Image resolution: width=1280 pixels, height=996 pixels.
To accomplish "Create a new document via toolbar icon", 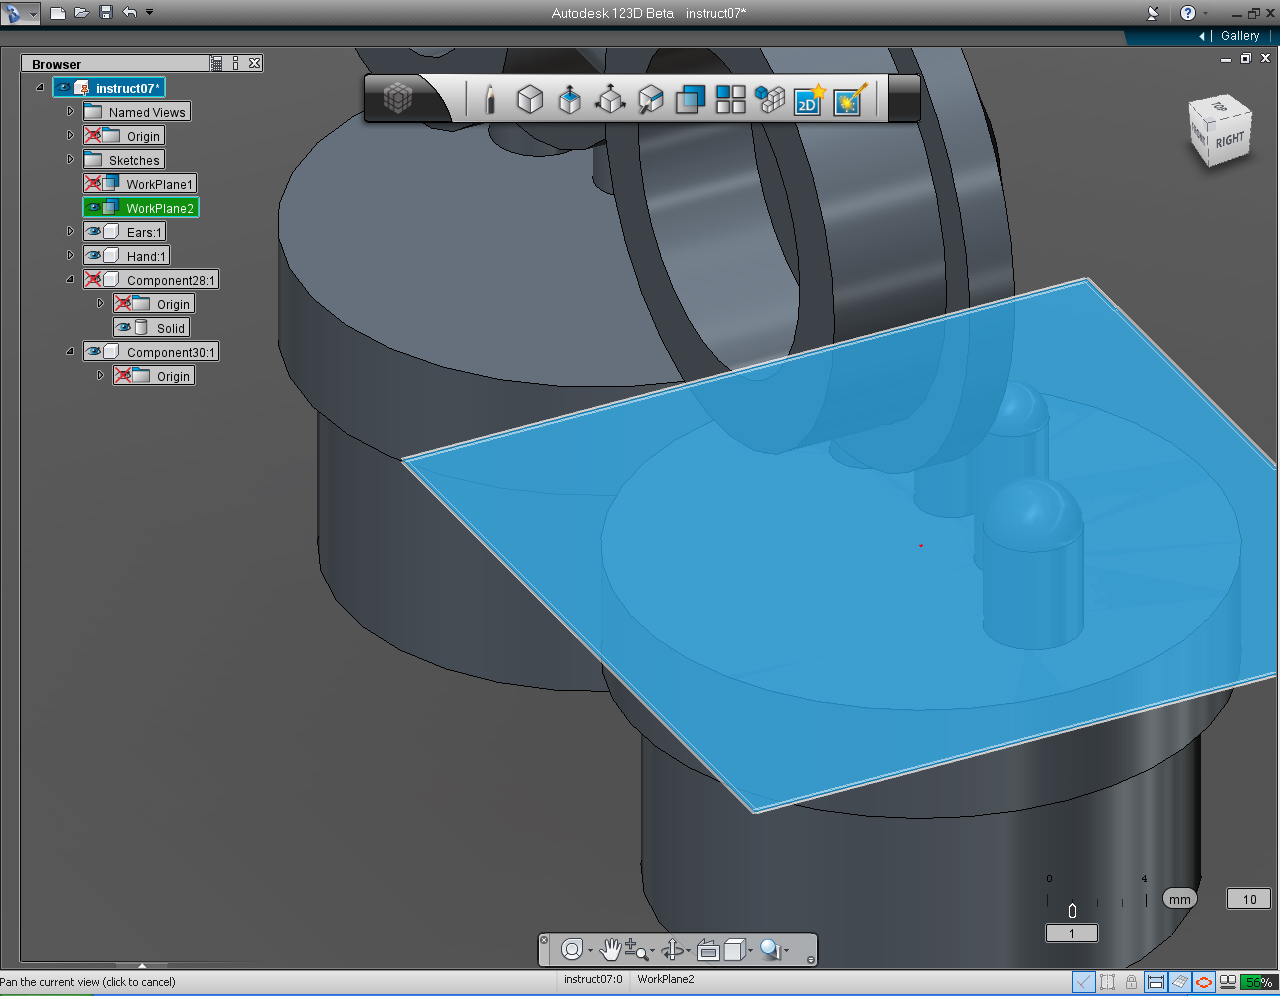I will click(58, 13).
